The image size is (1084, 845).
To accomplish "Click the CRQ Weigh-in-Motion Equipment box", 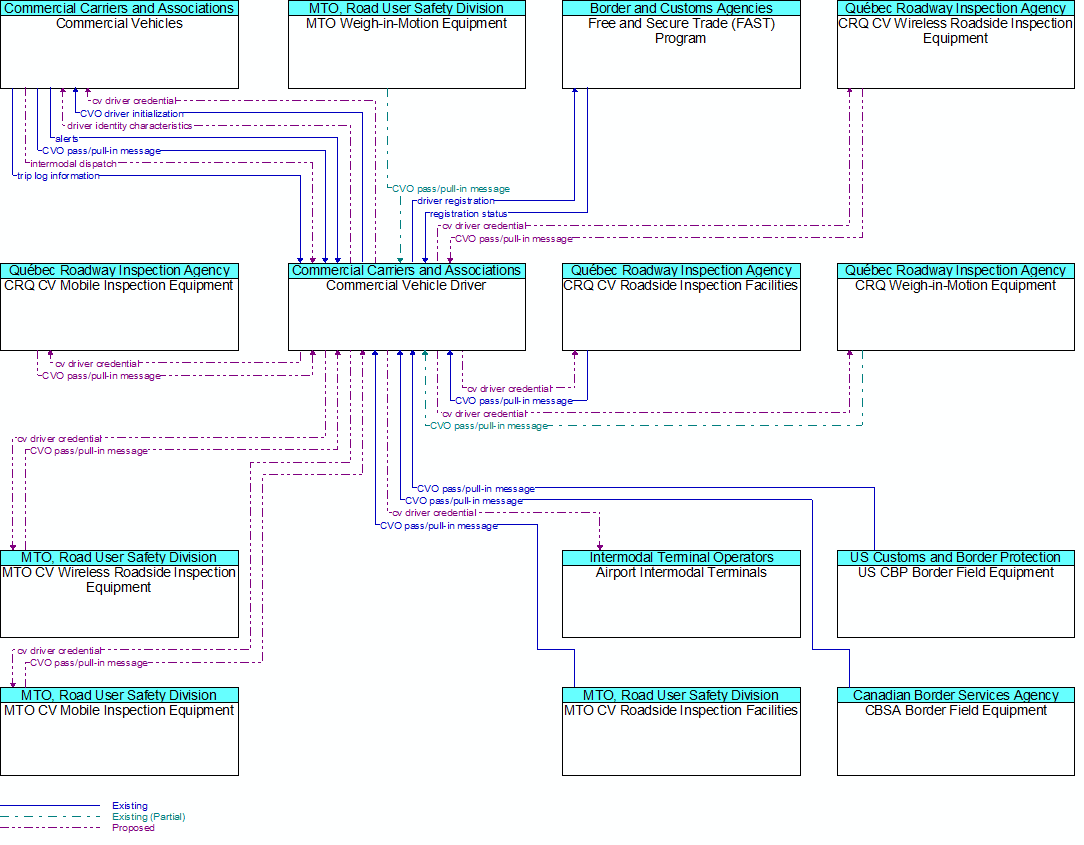I will [955, 307].
